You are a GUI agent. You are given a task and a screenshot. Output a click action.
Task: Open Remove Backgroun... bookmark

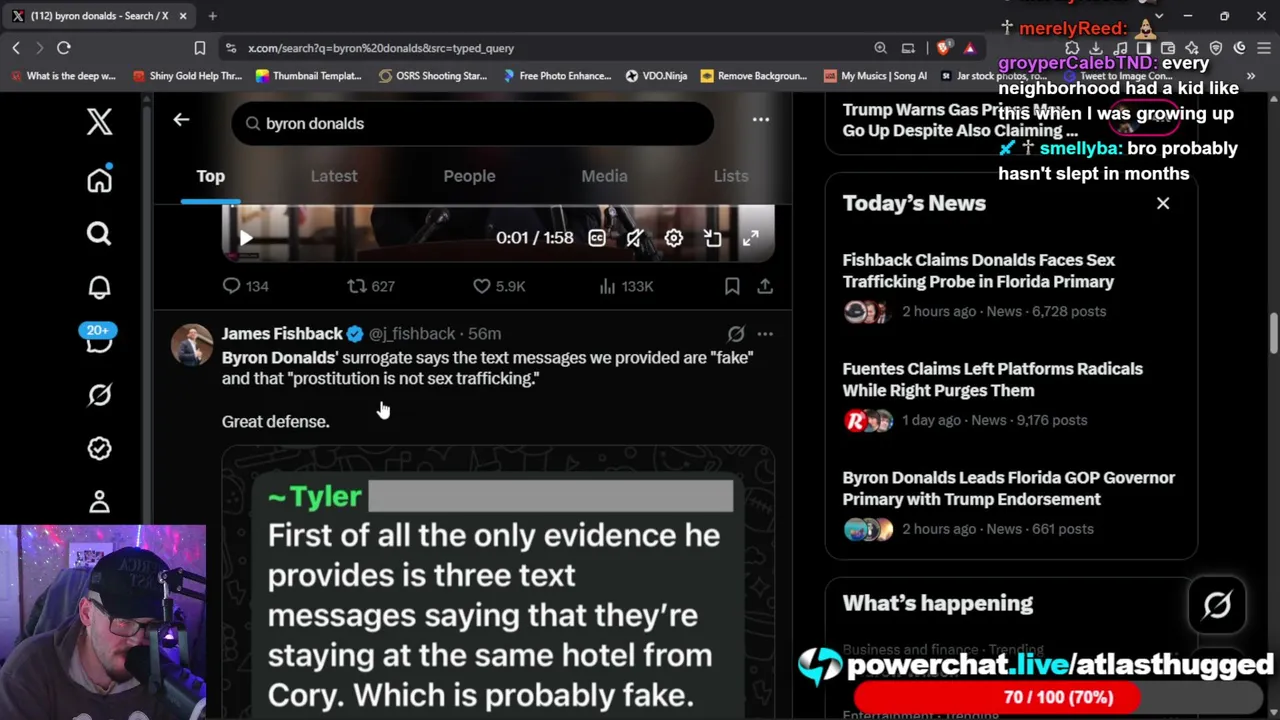tap(754, 76)
